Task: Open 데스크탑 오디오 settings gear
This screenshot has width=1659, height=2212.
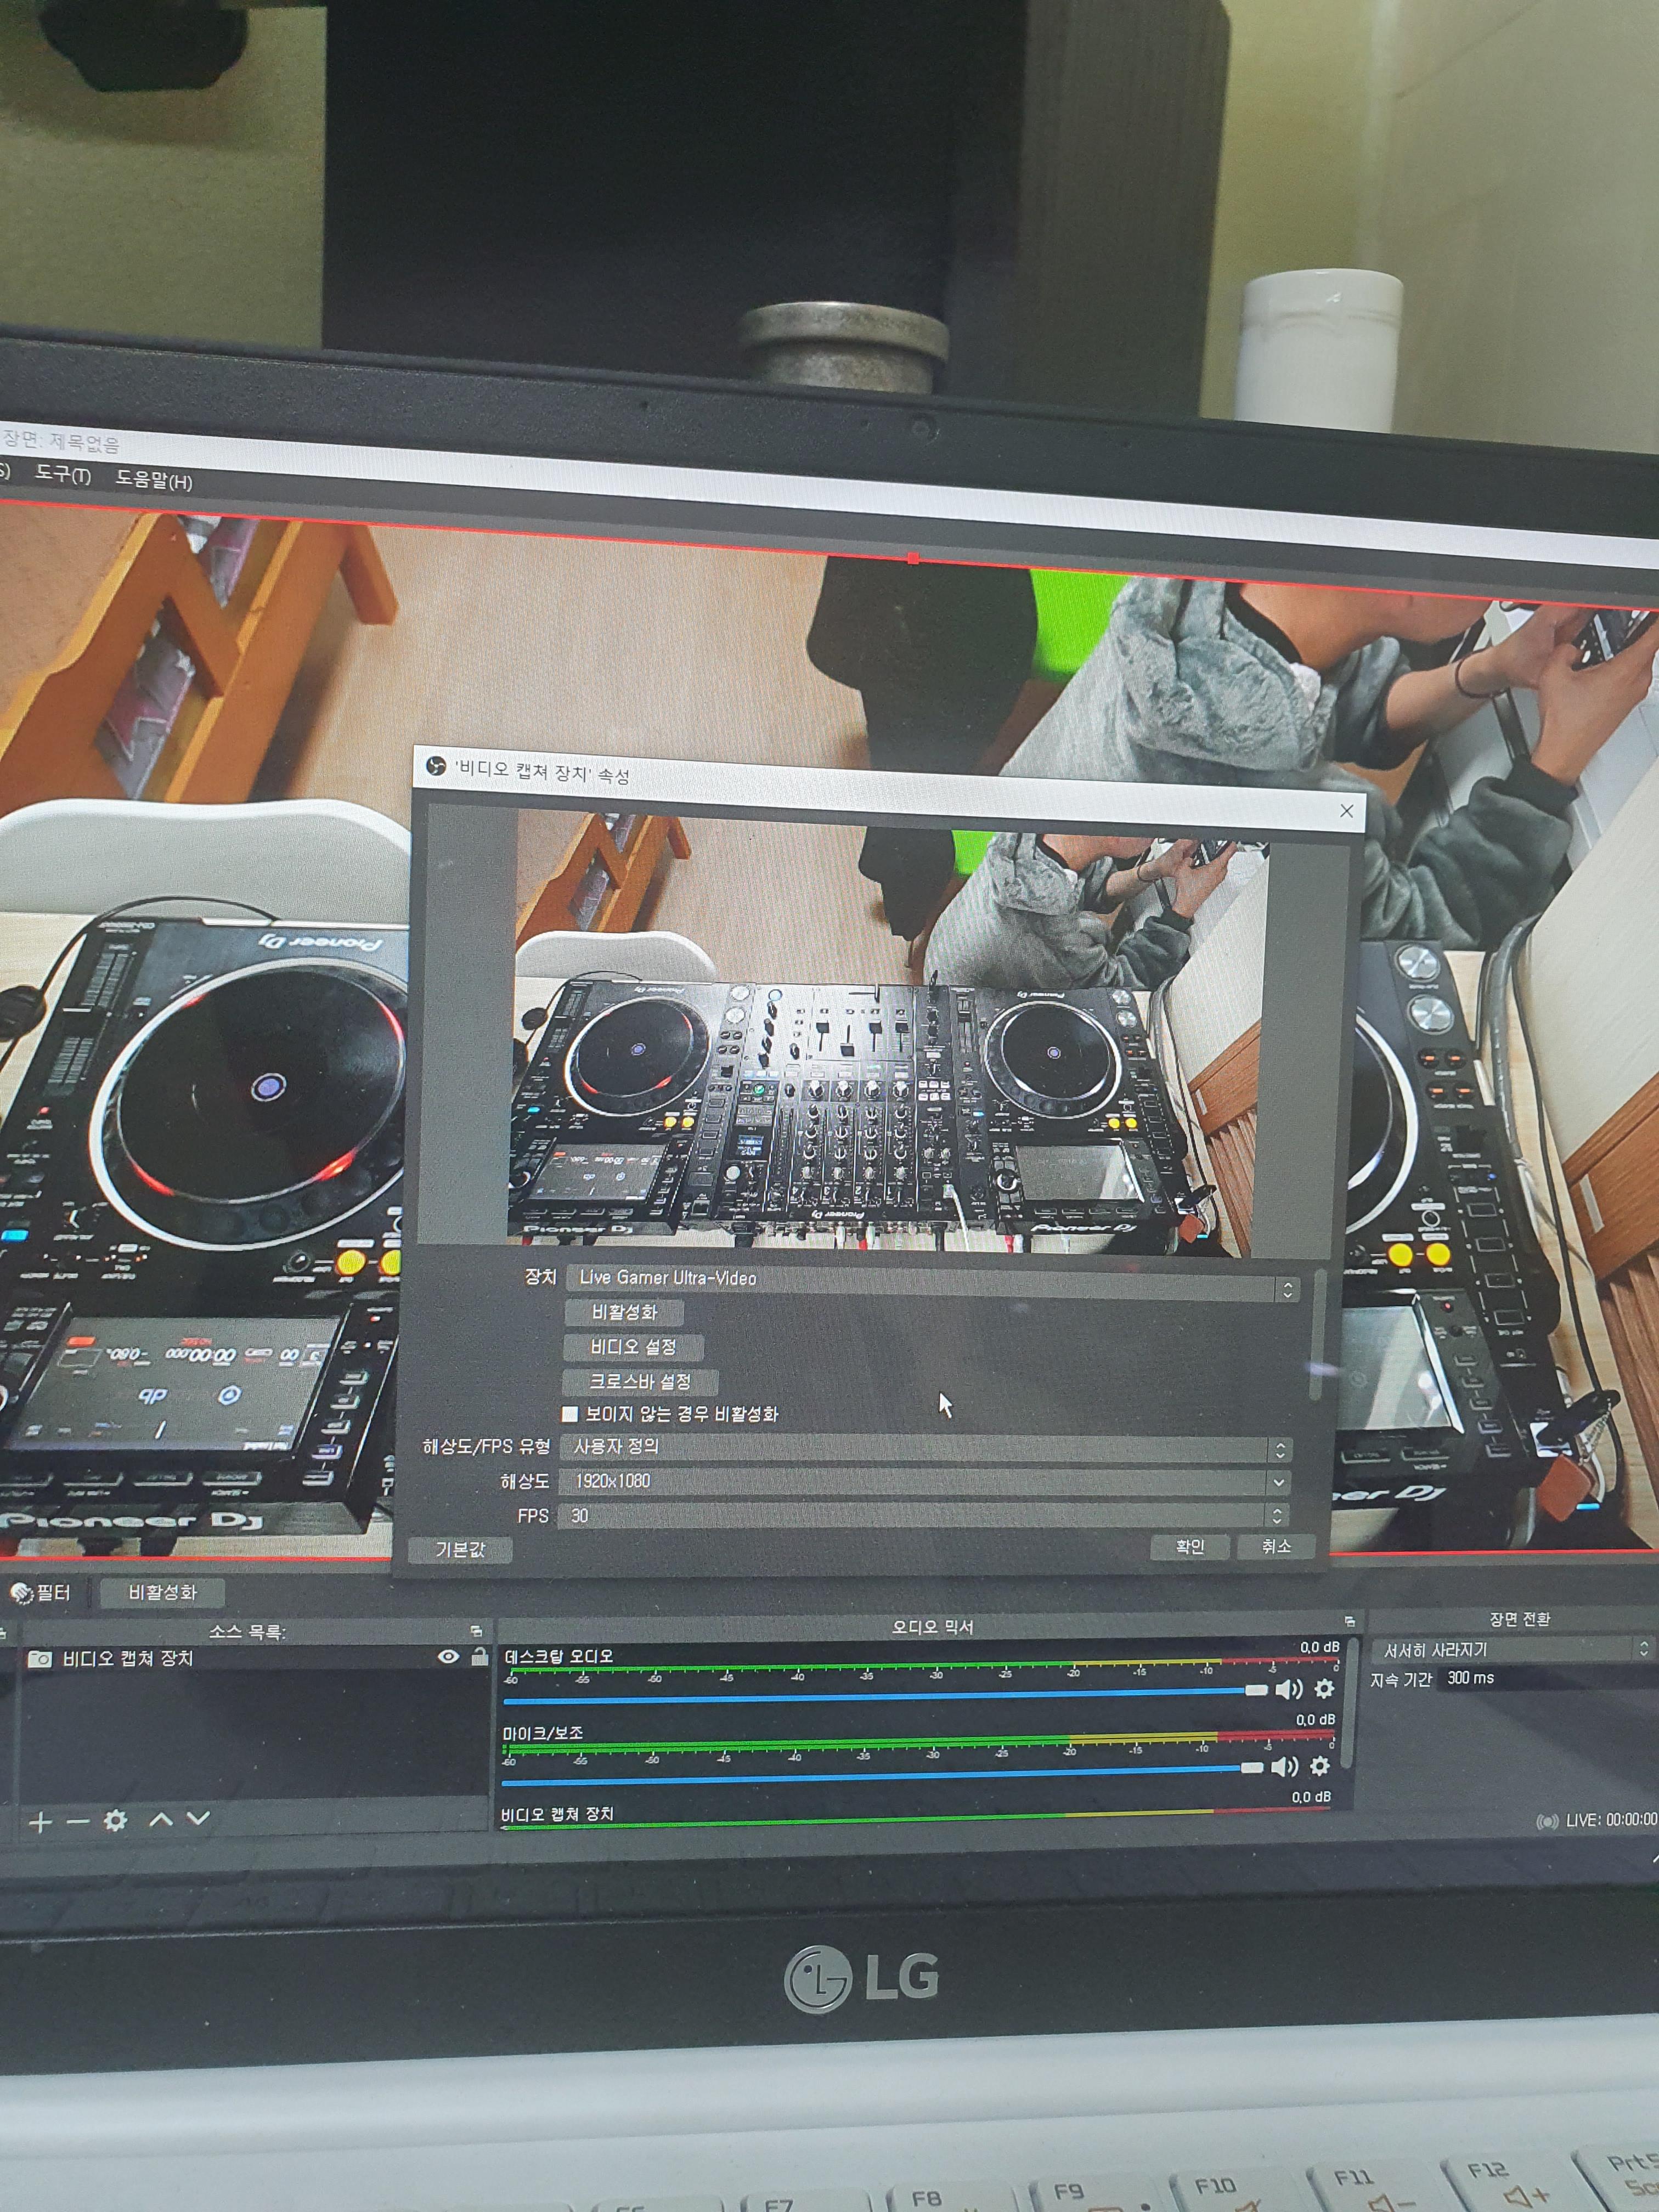Action: click(1324, 1689)
